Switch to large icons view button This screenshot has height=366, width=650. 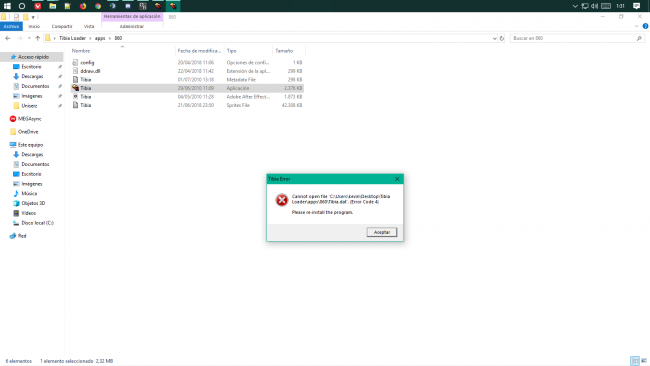point(644,361)
